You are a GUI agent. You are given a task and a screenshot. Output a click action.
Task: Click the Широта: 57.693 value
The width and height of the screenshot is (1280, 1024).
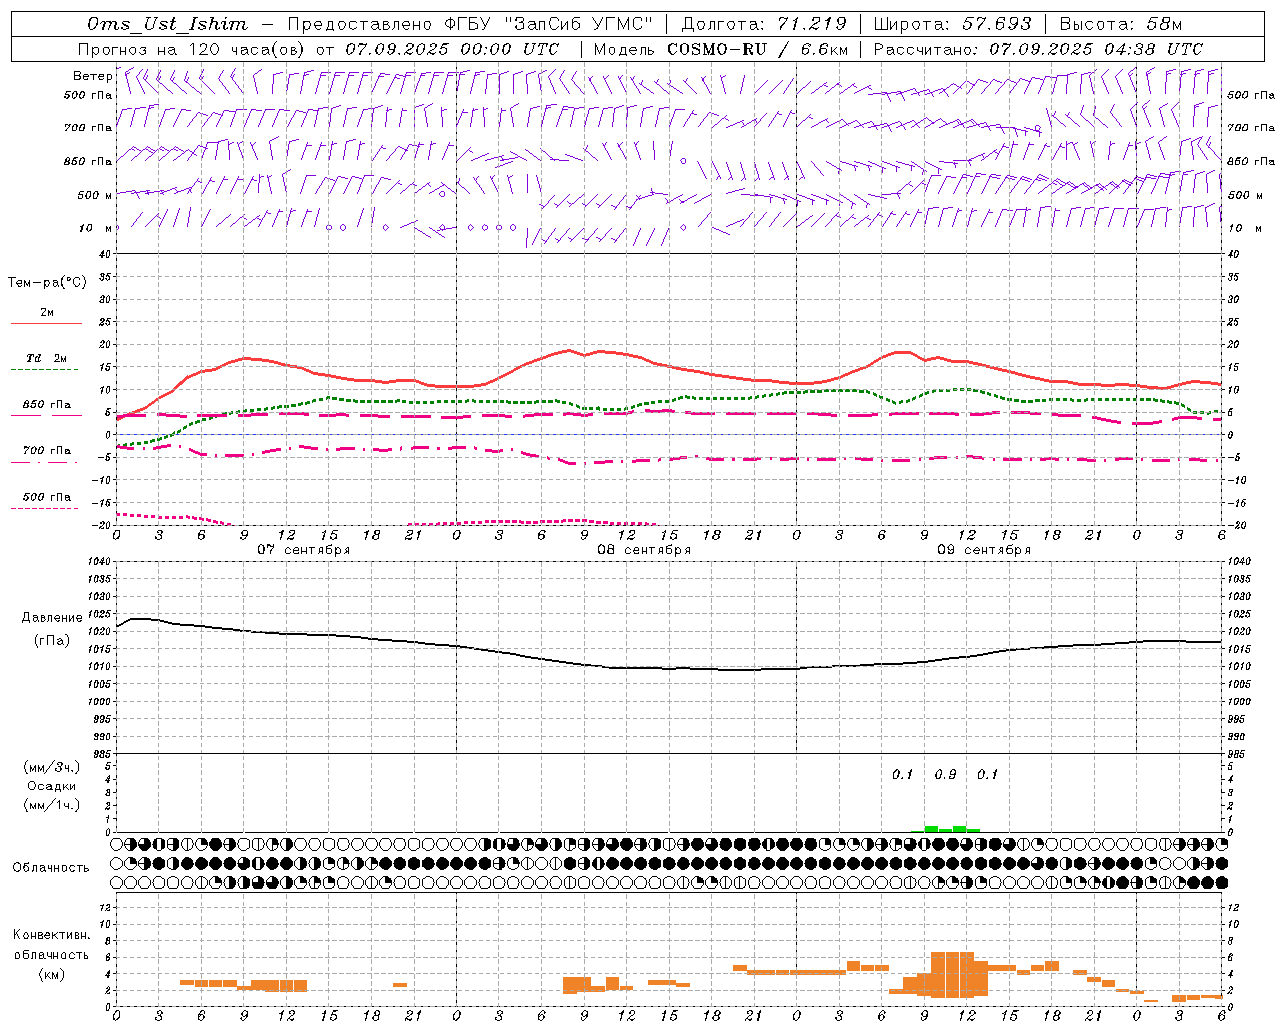(x=953, y=24)
